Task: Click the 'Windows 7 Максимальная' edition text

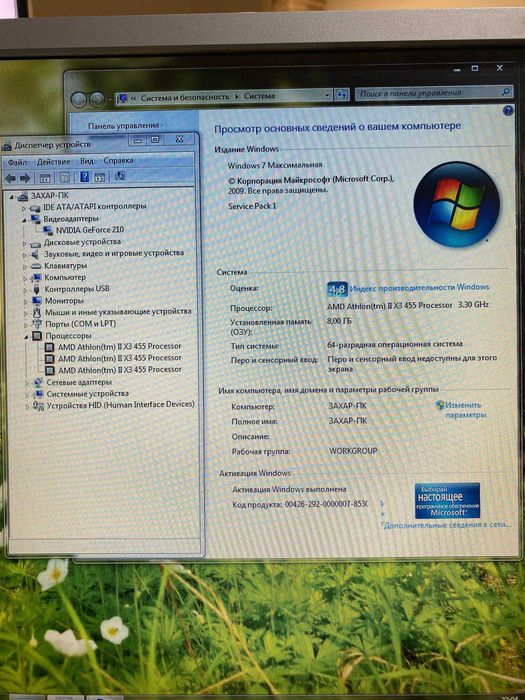Action: 275,165
